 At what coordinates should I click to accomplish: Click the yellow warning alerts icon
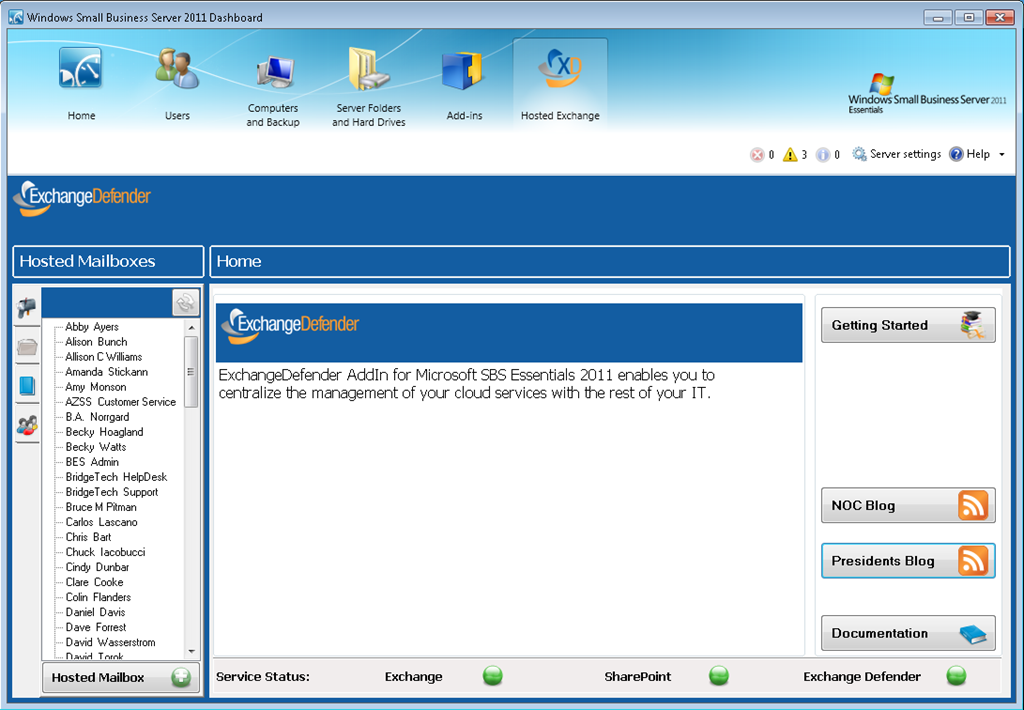(x=790, y=155)
